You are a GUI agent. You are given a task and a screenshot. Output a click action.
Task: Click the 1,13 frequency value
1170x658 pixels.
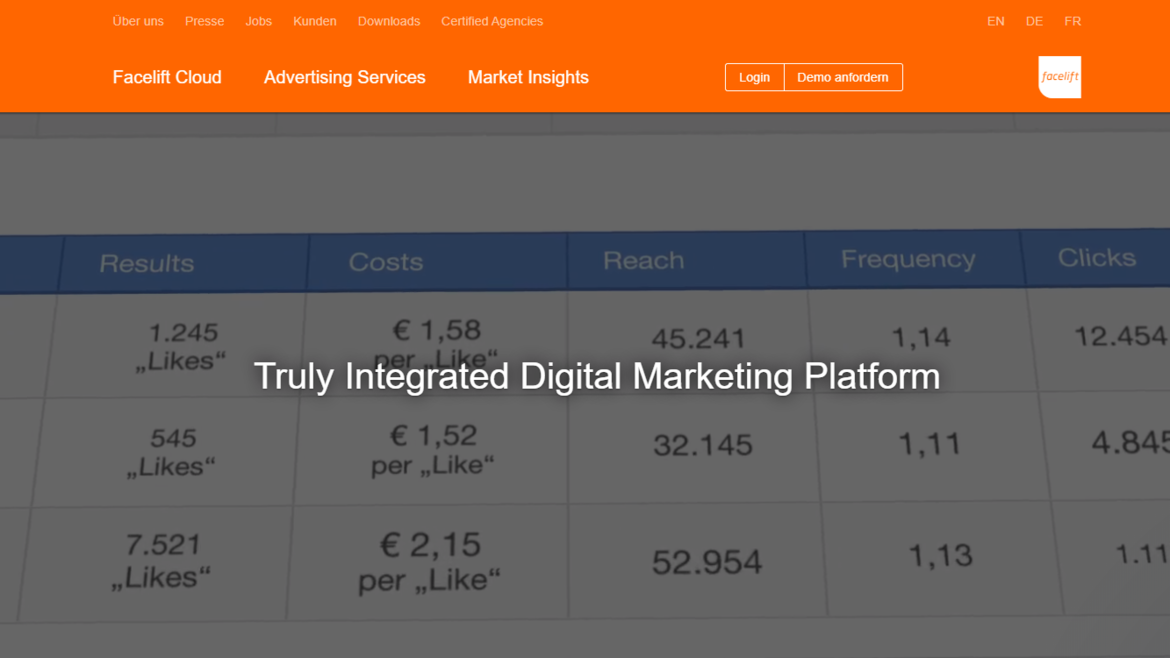(940, 556)
